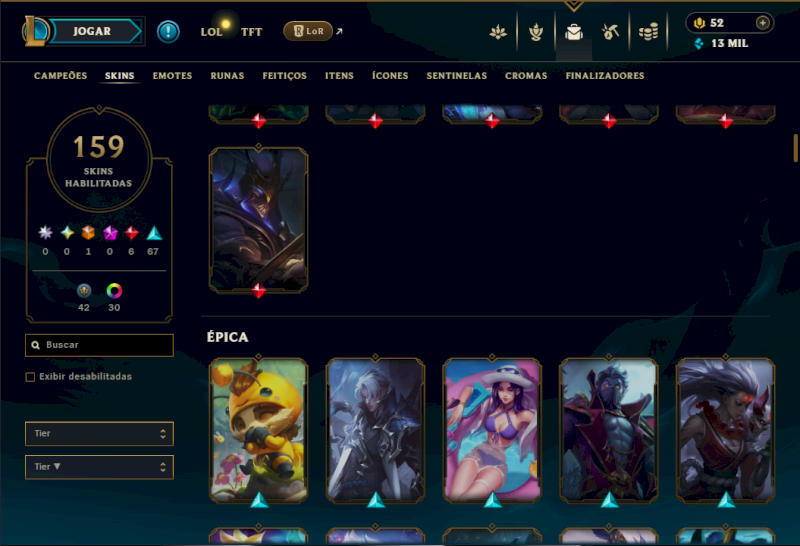Open the Store coins icon
Image resolution: width=800 pixels, height=546 pixels.
pos(648,32)
